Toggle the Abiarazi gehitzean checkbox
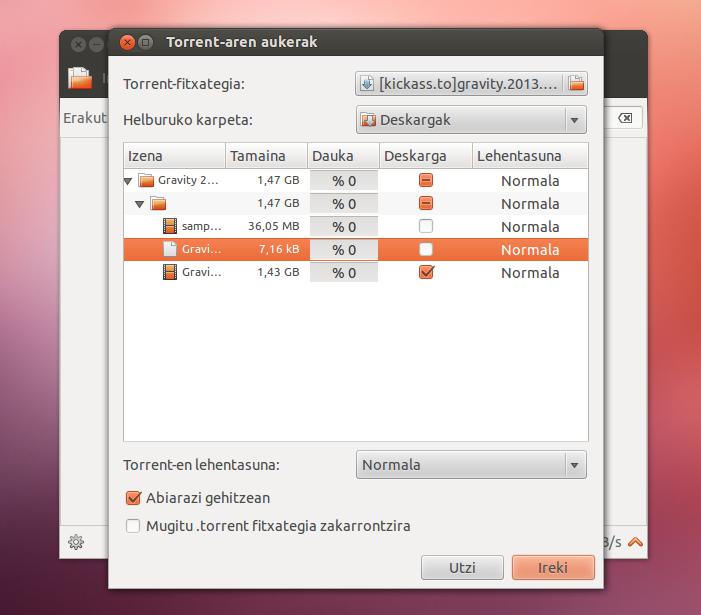Image resolution: width=701 pixels, height=615 pixels. pyautogui.click(x=133, y=498)
